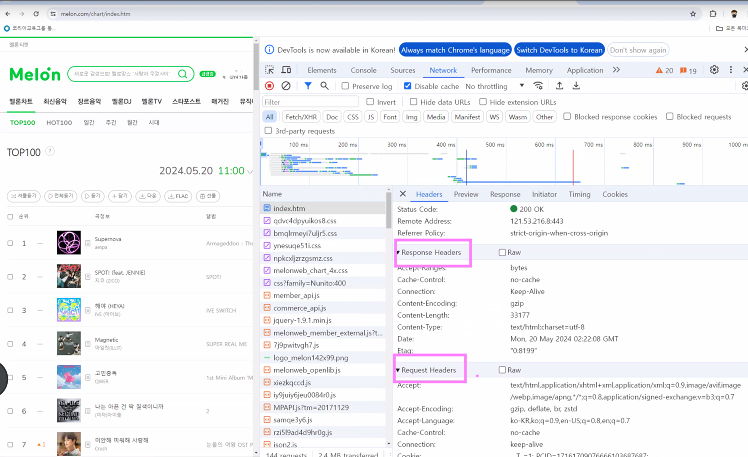Stop recording network log
This screenshot has width=748, height=457.
(x=270, y=86)
